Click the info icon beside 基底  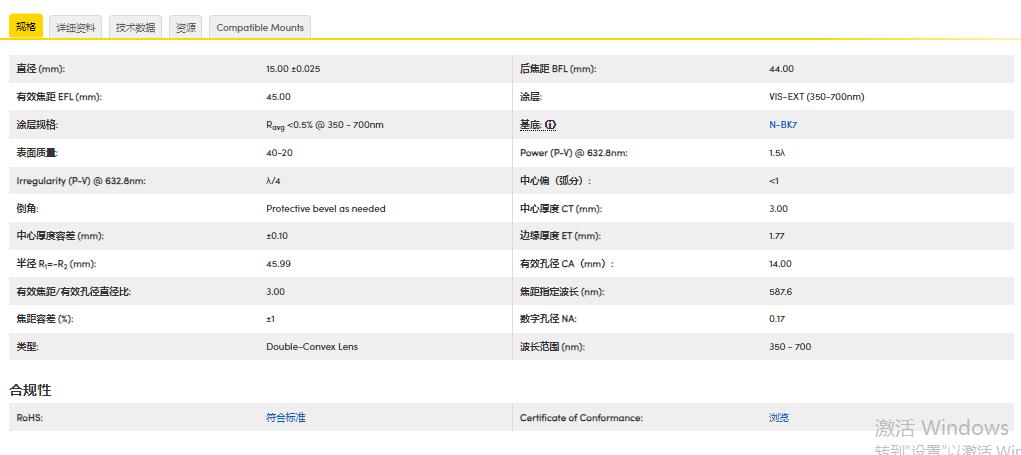click(x=550, y=125)
